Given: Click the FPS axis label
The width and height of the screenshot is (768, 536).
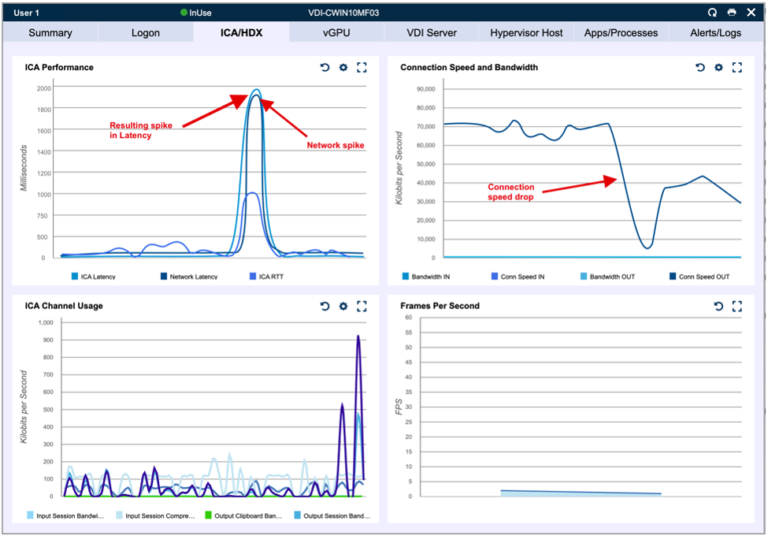Looking at the screenshot, I should click(x=399, y=407).
